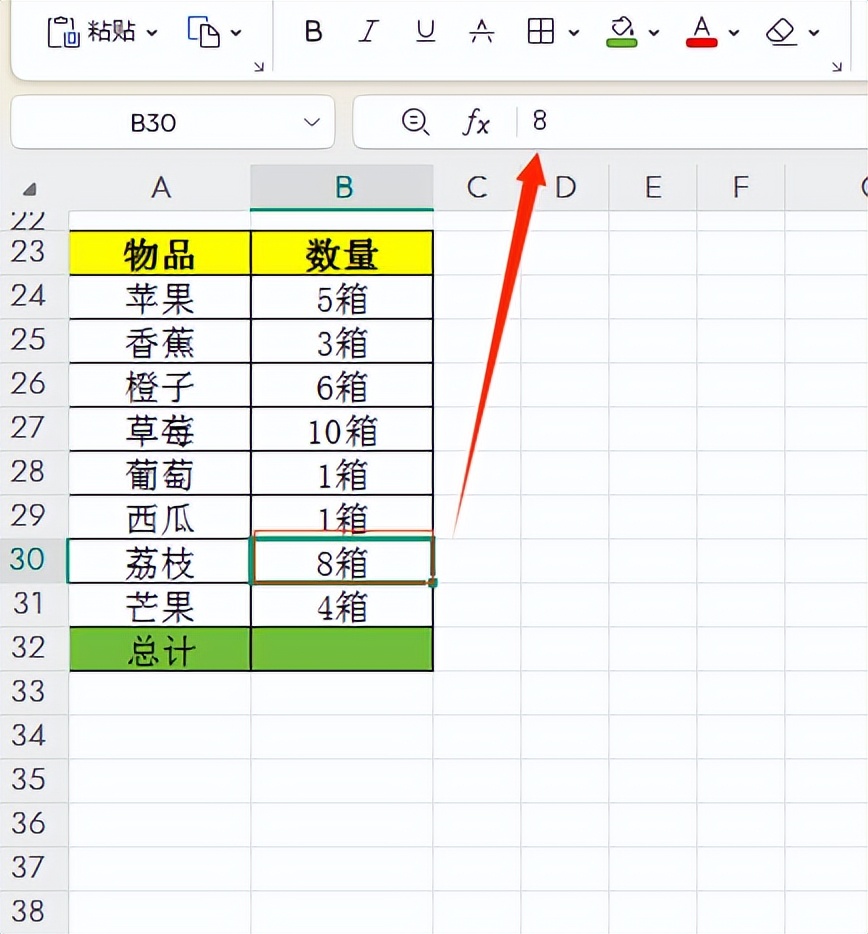Select the cell containing 橙子

click(x=160, y=385)
